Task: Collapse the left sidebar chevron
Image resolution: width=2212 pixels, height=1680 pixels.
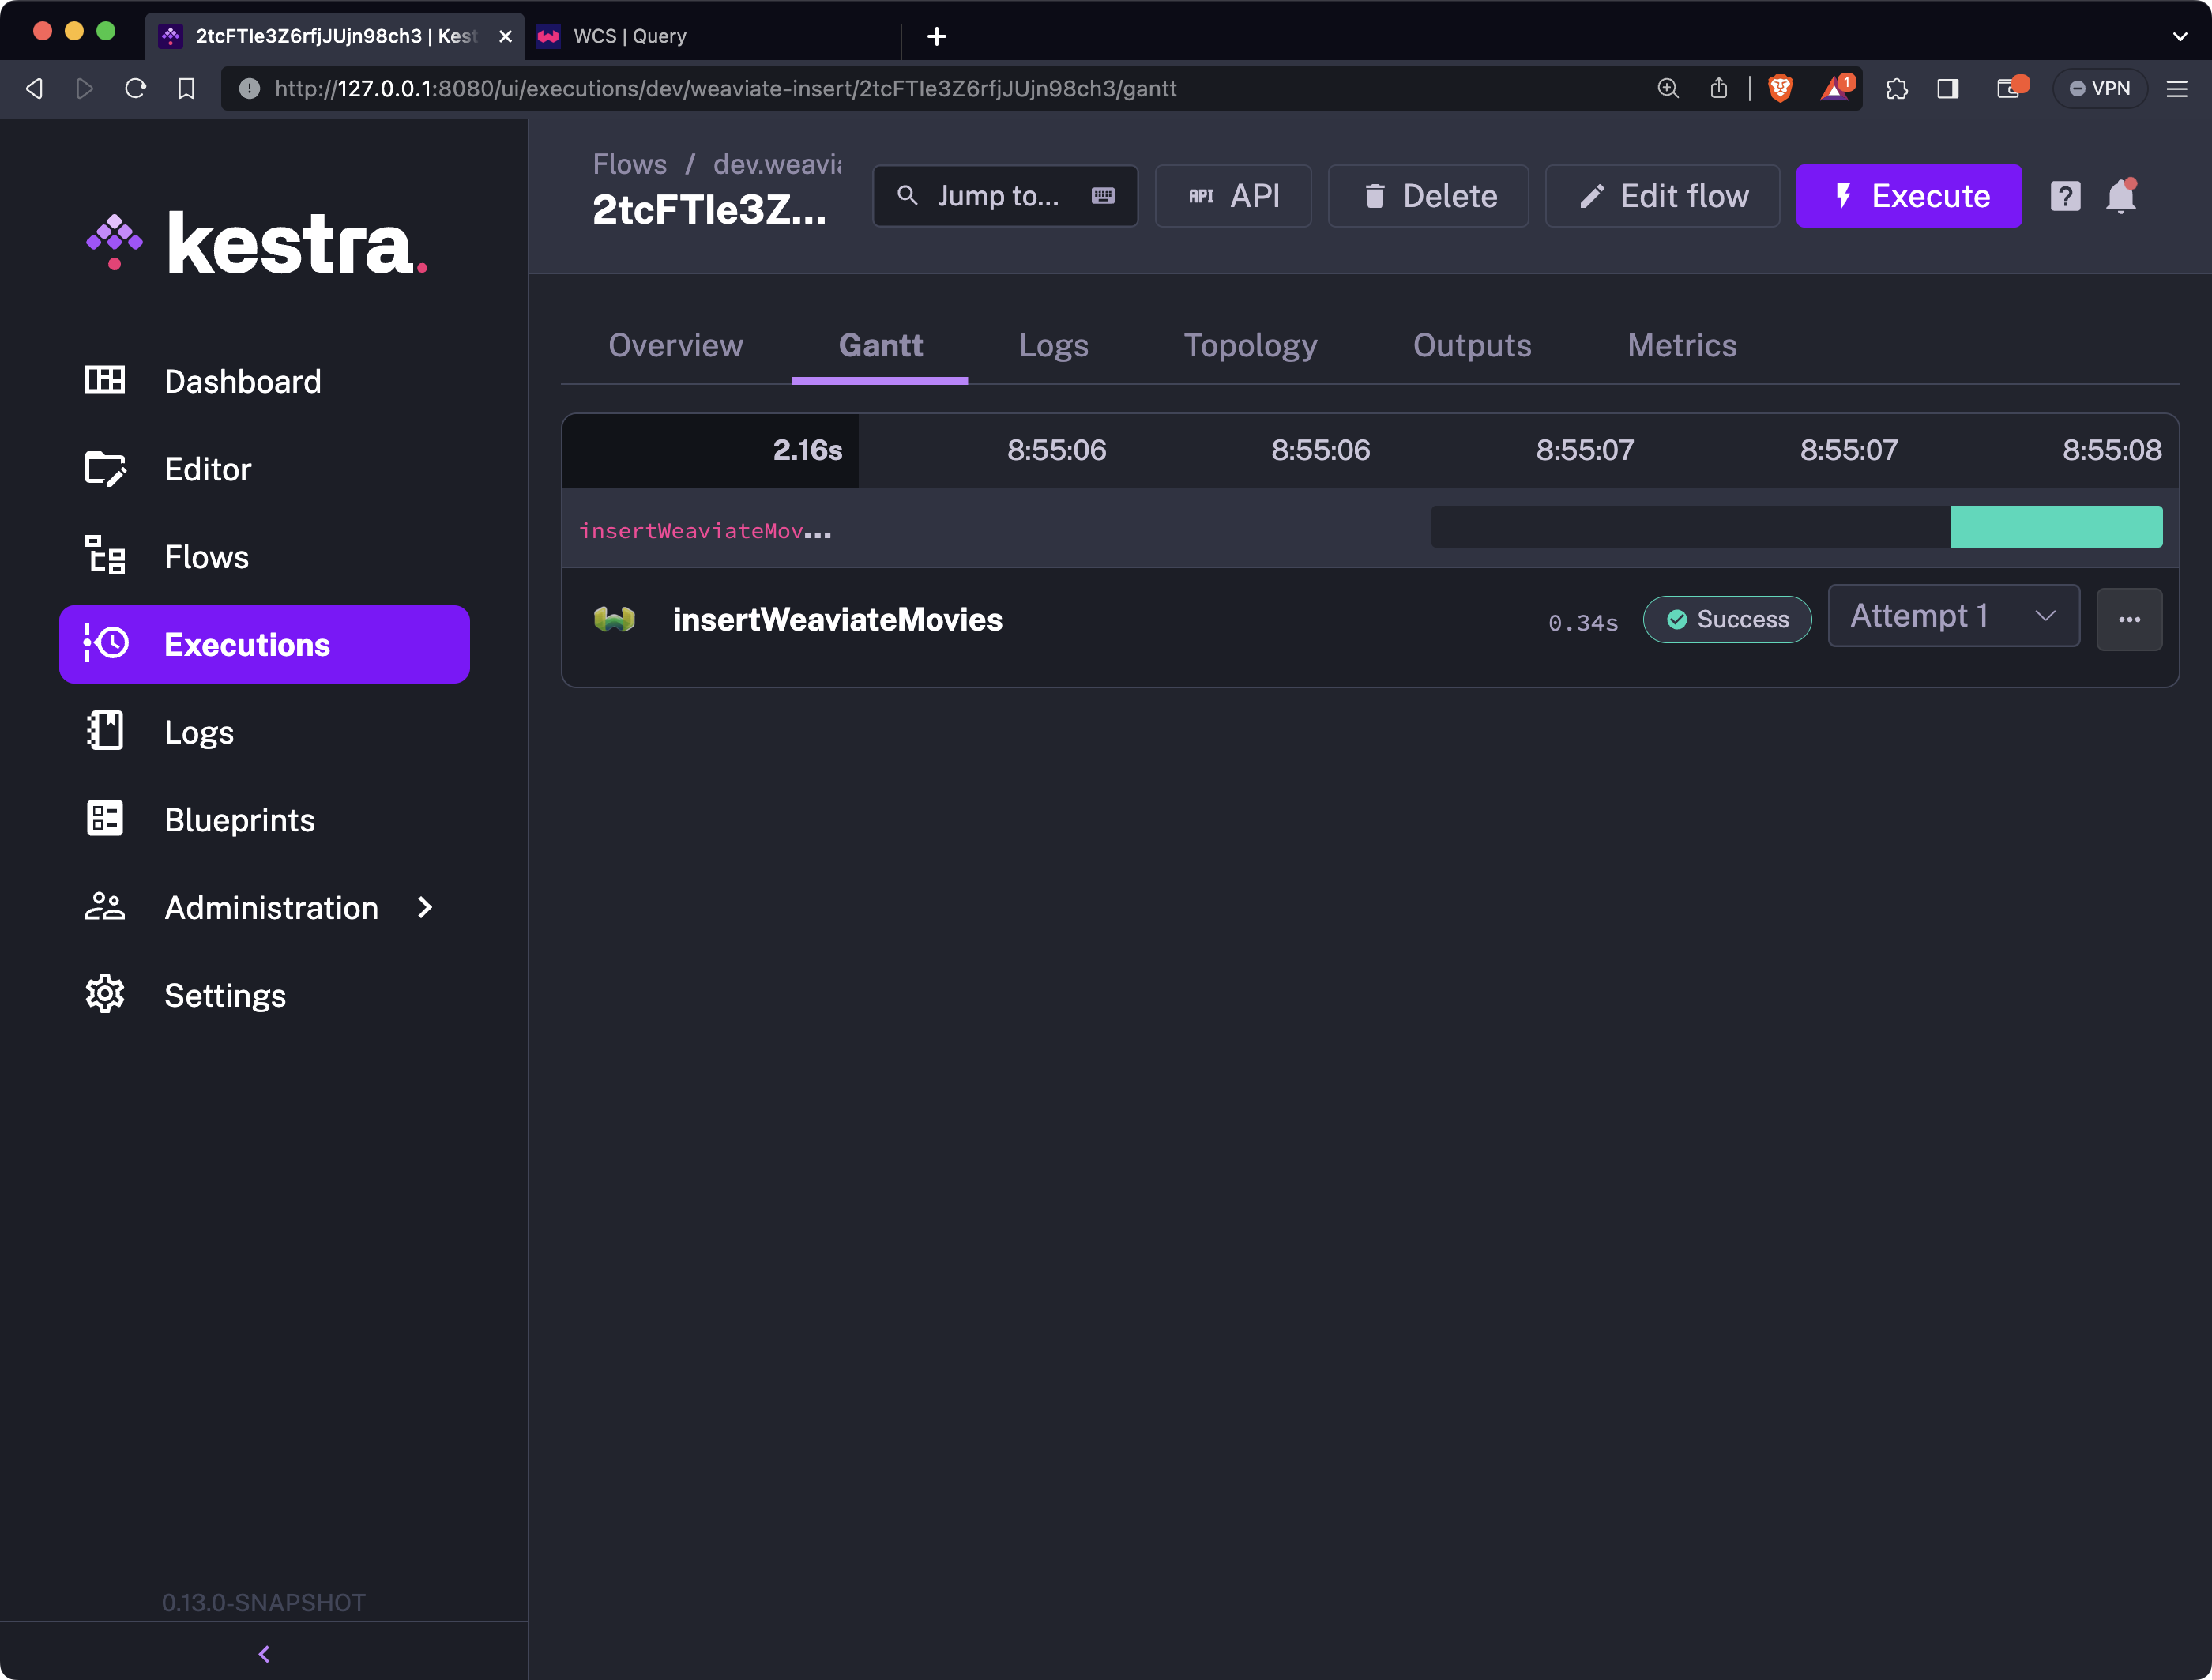Action: [264, 1654]
